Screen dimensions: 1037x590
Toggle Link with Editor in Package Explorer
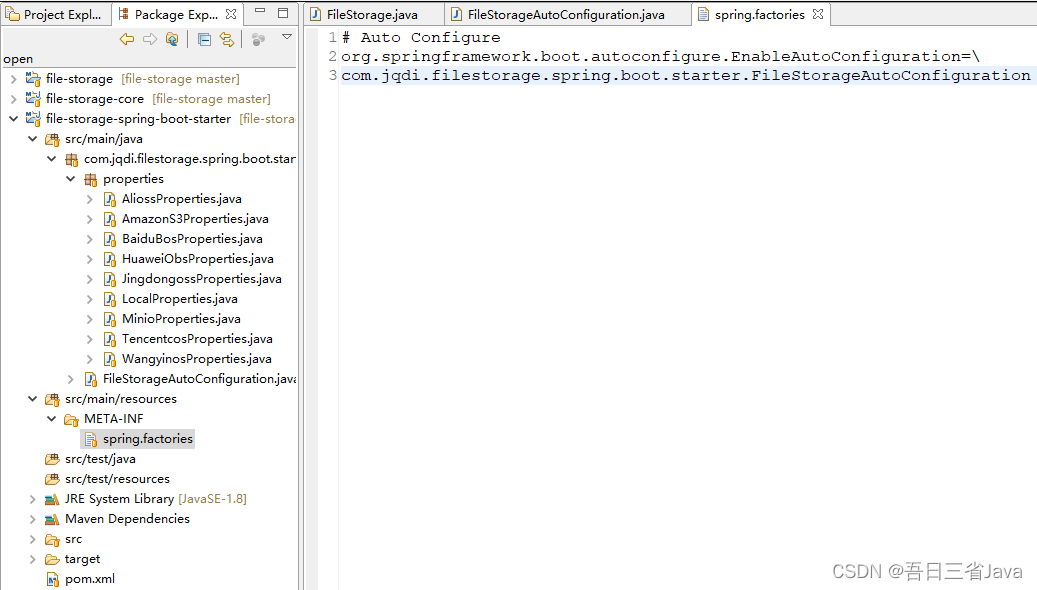coord(226,38)
